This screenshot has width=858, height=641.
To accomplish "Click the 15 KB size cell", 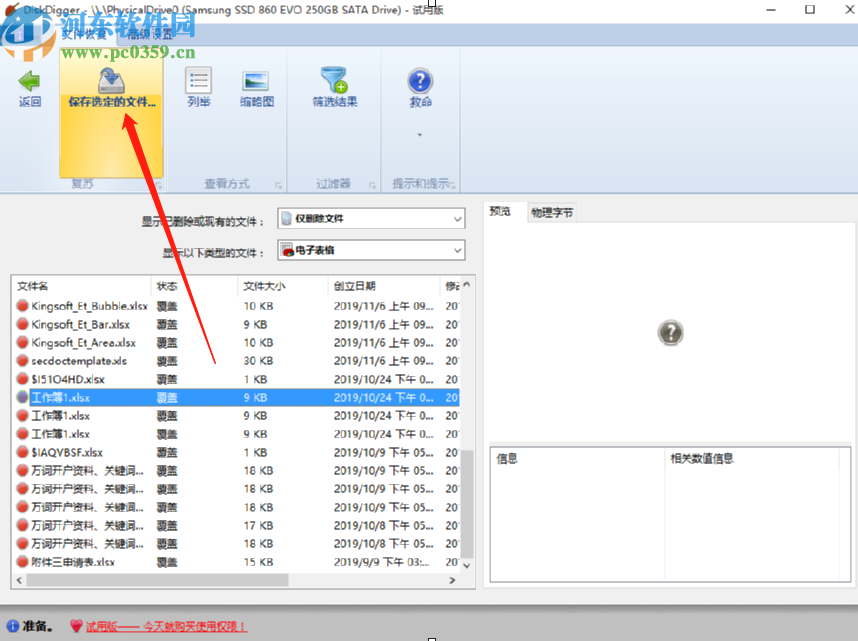I will (258, 562).
